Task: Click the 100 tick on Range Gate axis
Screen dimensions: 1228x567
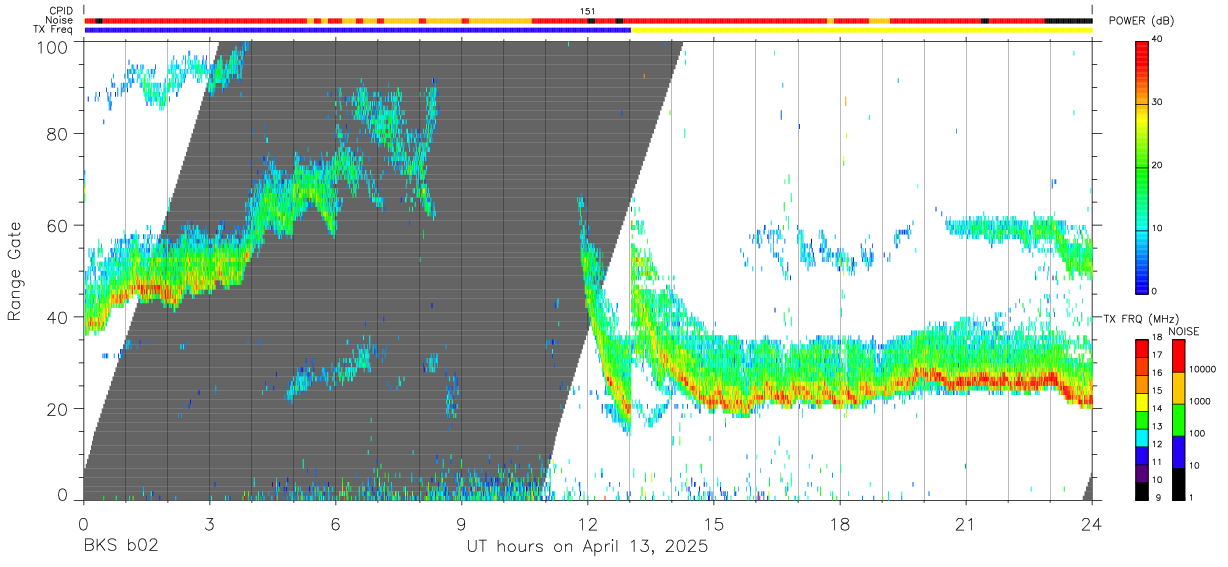Action: pyautogui.click(x=55, y=46)
